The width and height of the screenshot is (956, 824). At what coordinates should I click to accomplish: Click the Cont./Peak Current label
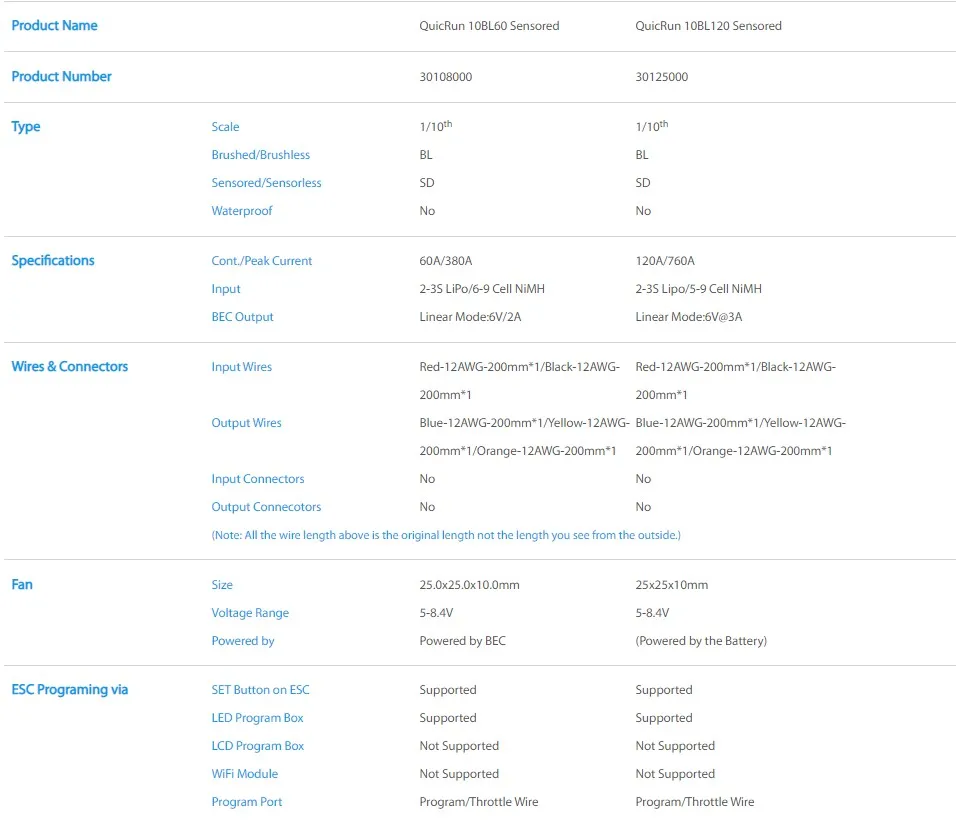coord(262,261)
